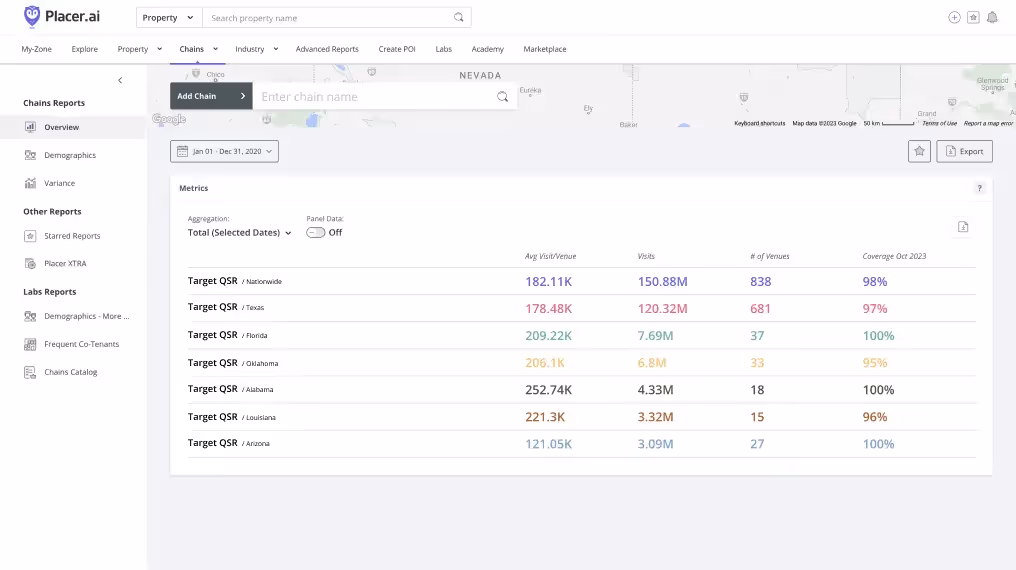
Task: Open map Terms of Use link
Action: click(x=940, y=123)
